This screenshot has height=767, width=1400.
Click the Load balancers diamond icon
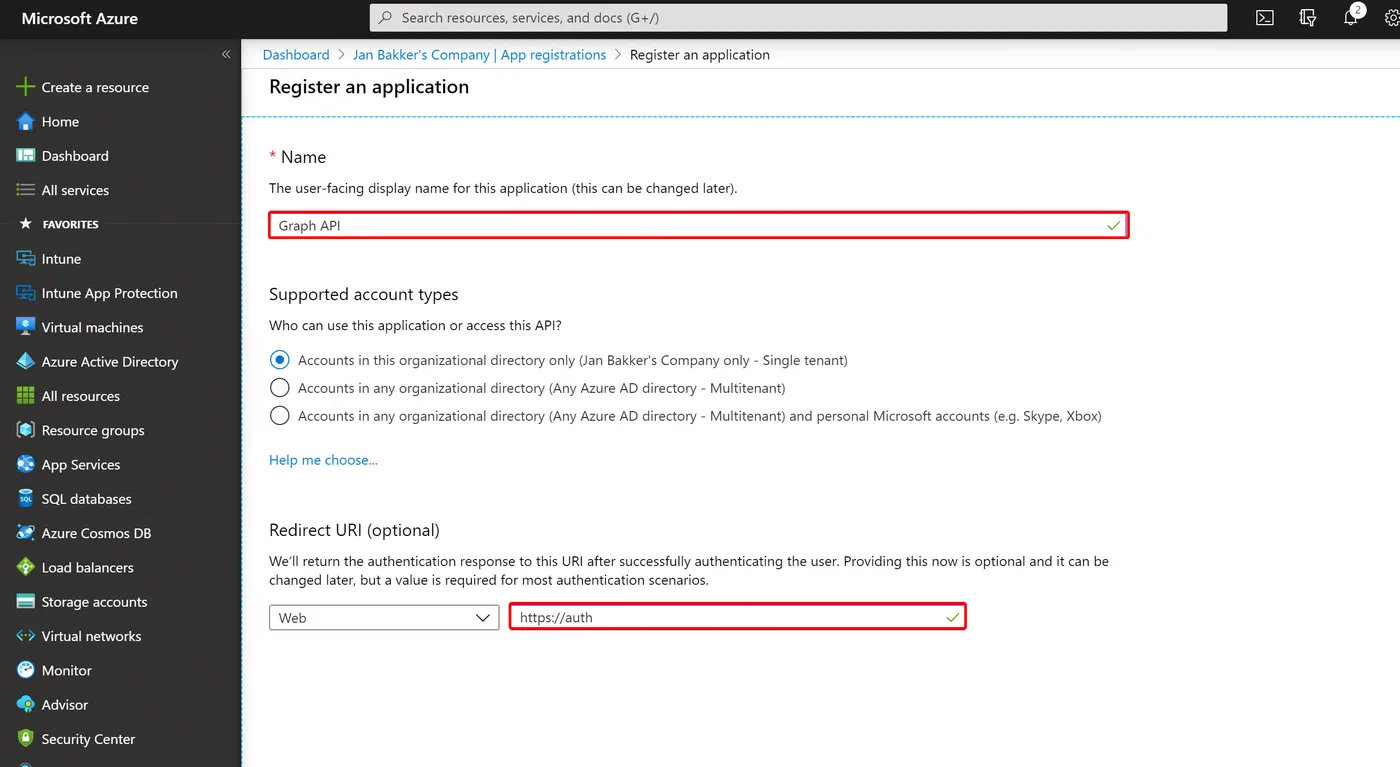25,567
